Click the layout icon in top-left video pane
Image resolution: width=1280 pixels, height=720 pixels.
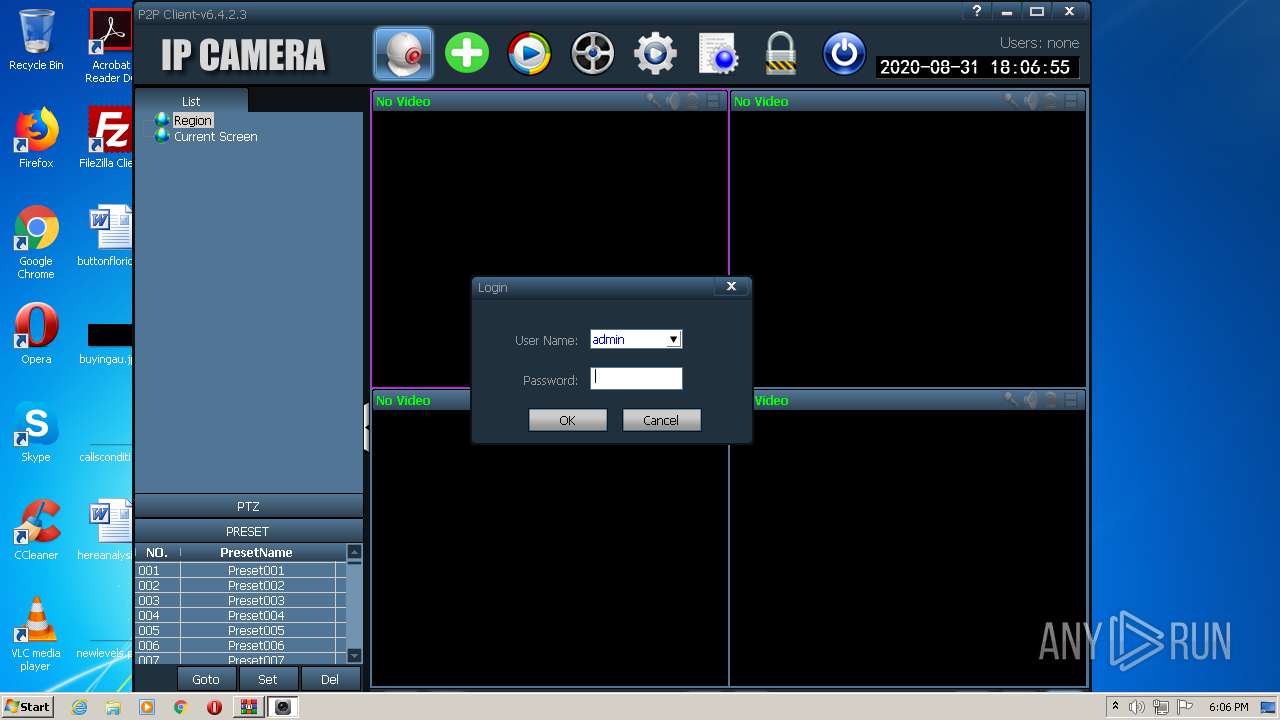pyautogui.click(x=713, y=100)
